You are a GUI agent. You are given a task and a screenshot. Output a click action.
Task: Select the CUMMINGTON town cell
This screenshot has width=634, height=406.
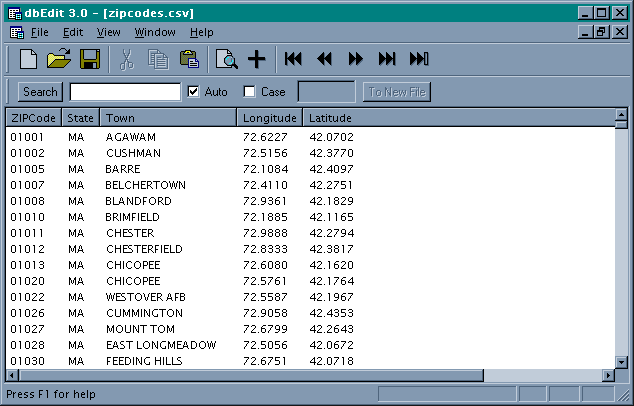click(144, 313)
